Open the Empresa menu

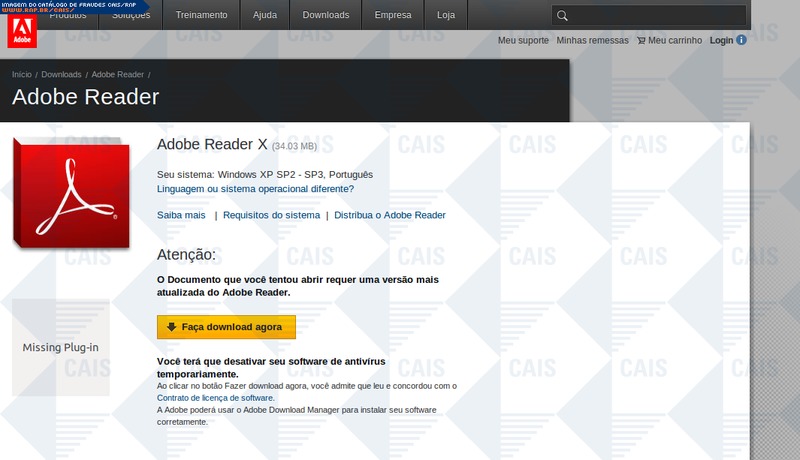pos(392,15)
